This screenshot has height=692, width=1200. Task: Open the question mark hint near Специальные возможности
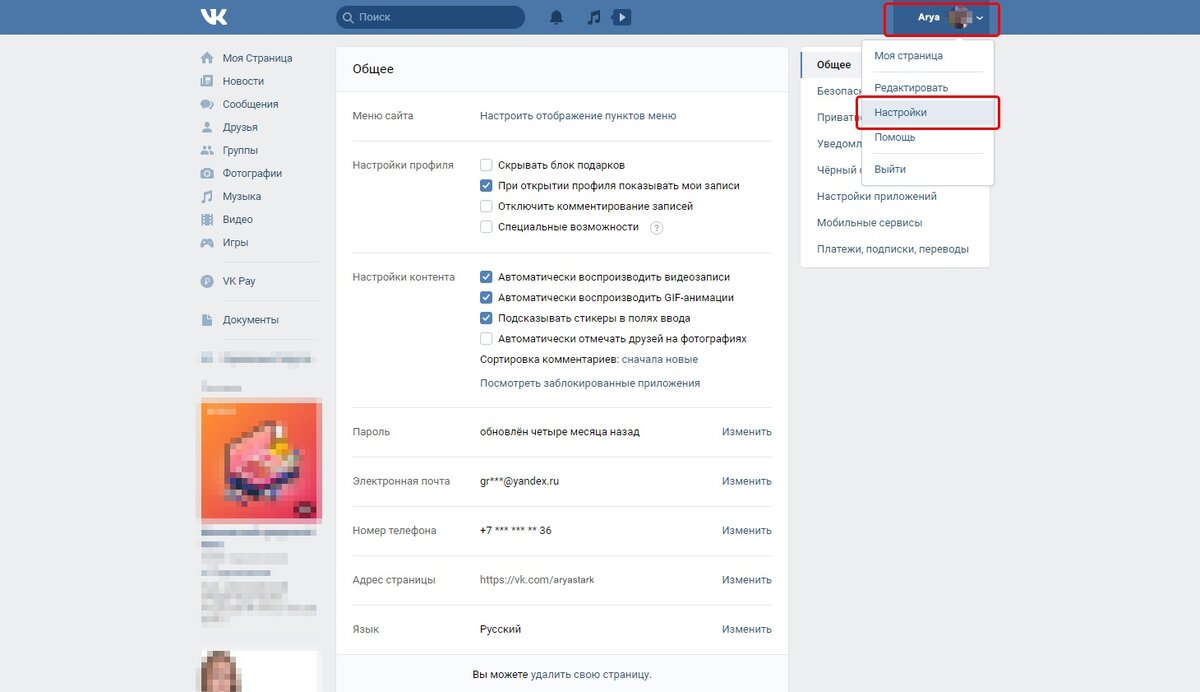coord(658,227)
